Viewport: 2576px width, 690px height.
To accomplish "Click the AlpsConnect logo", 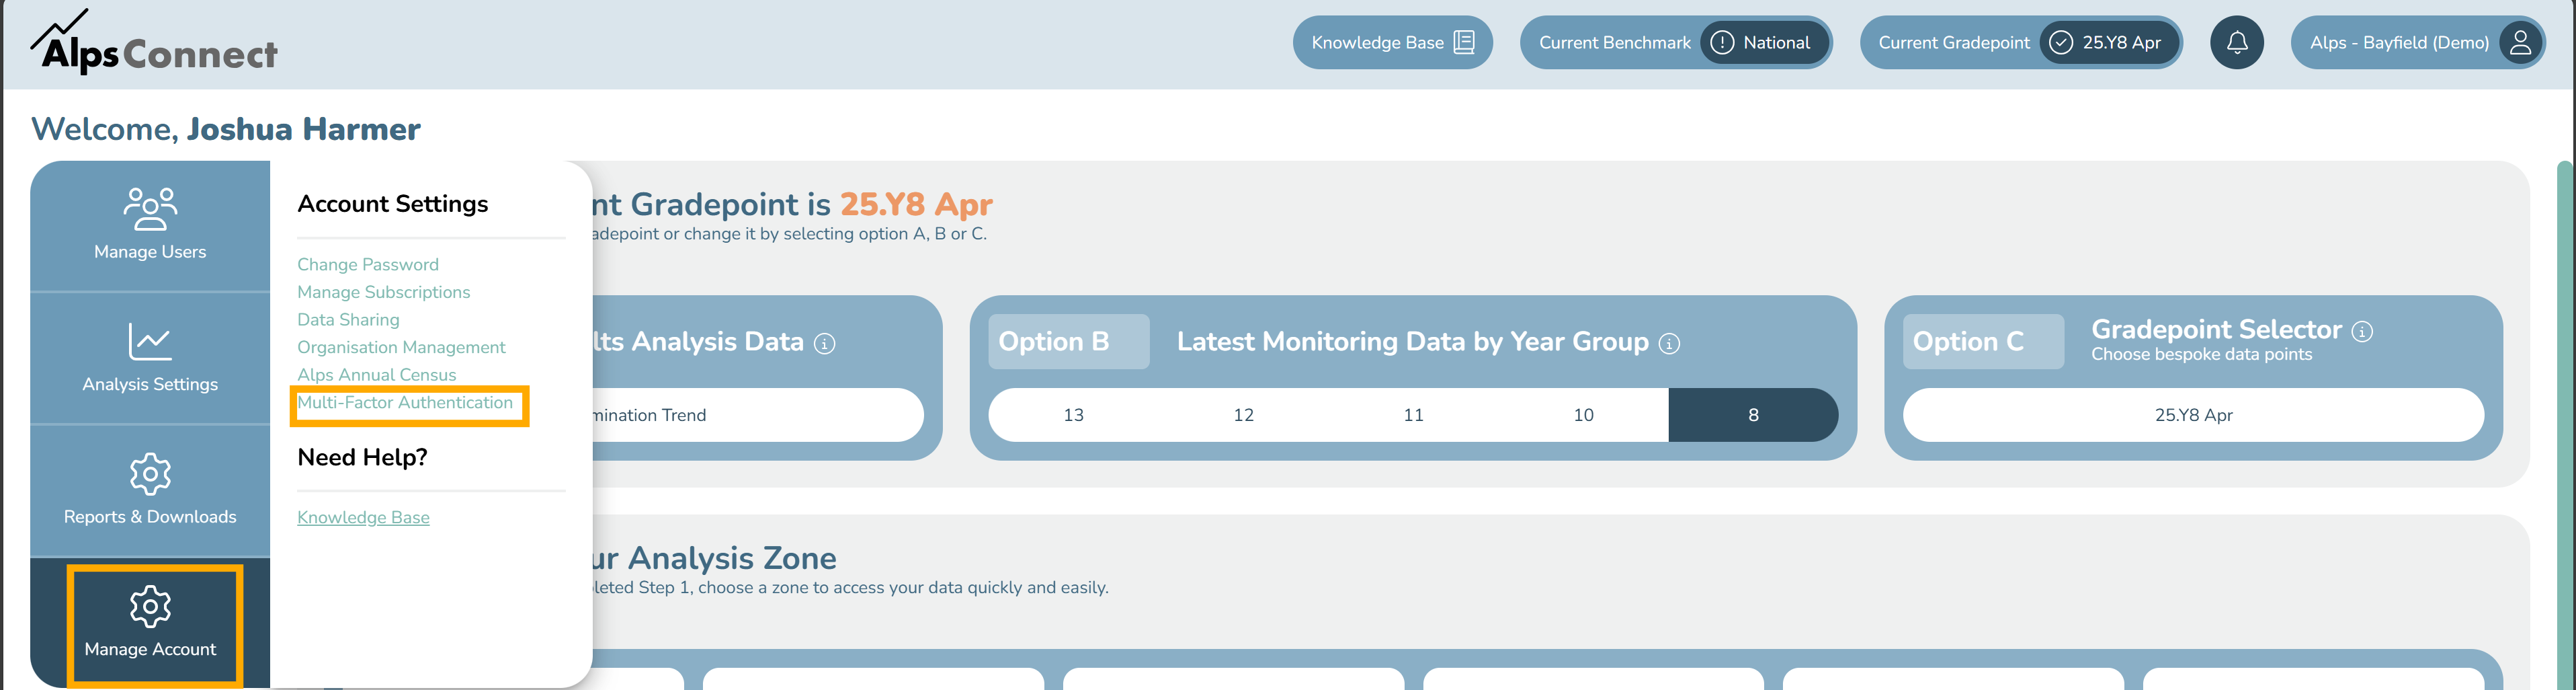I will pos(154,42).
